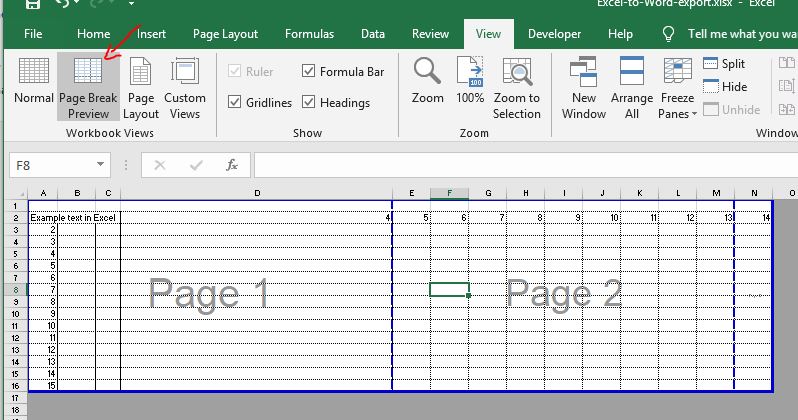Switch to the Formulas tab
The width and height of the screenshot is (798, 420).
click(x=309, y=34)
